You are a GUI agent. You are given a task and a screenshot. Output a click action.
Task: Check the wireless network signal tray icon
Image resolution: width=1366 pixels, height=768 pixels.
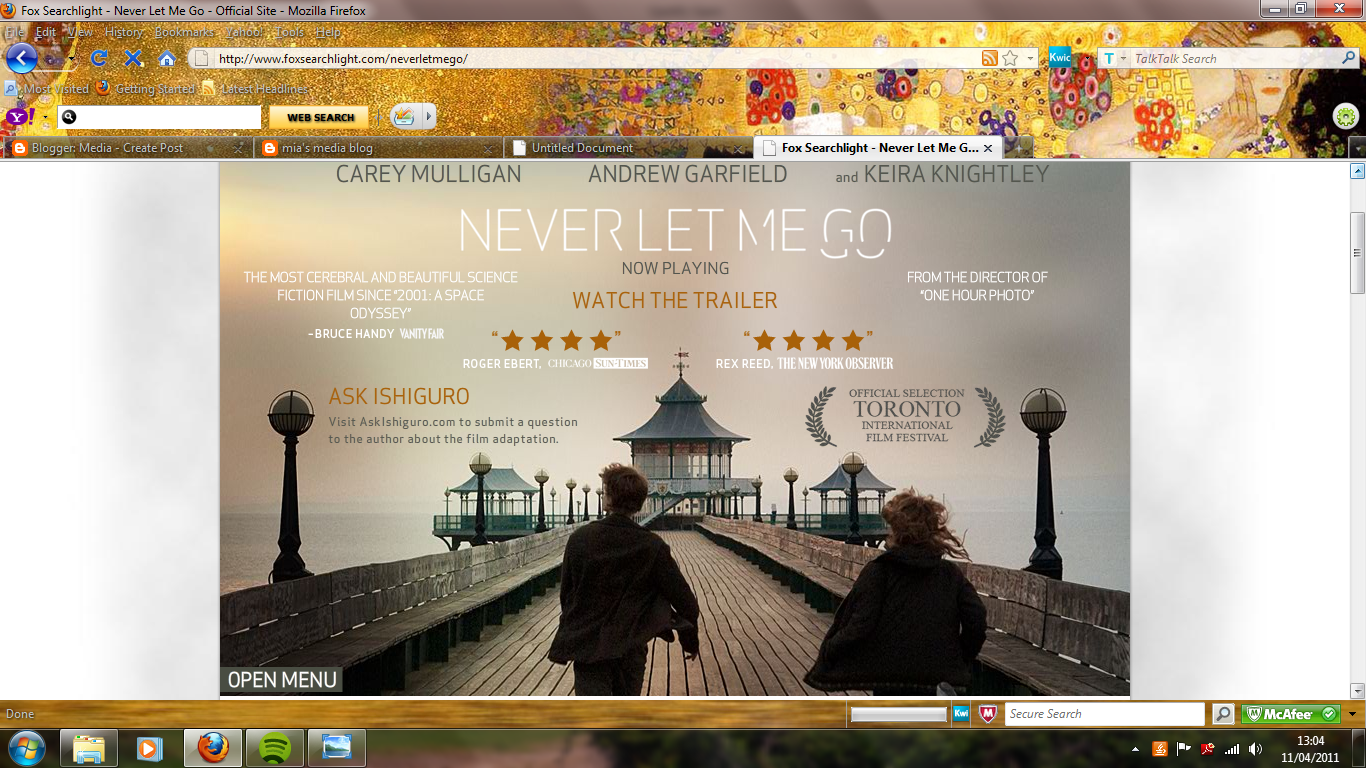click(1232, 748)
